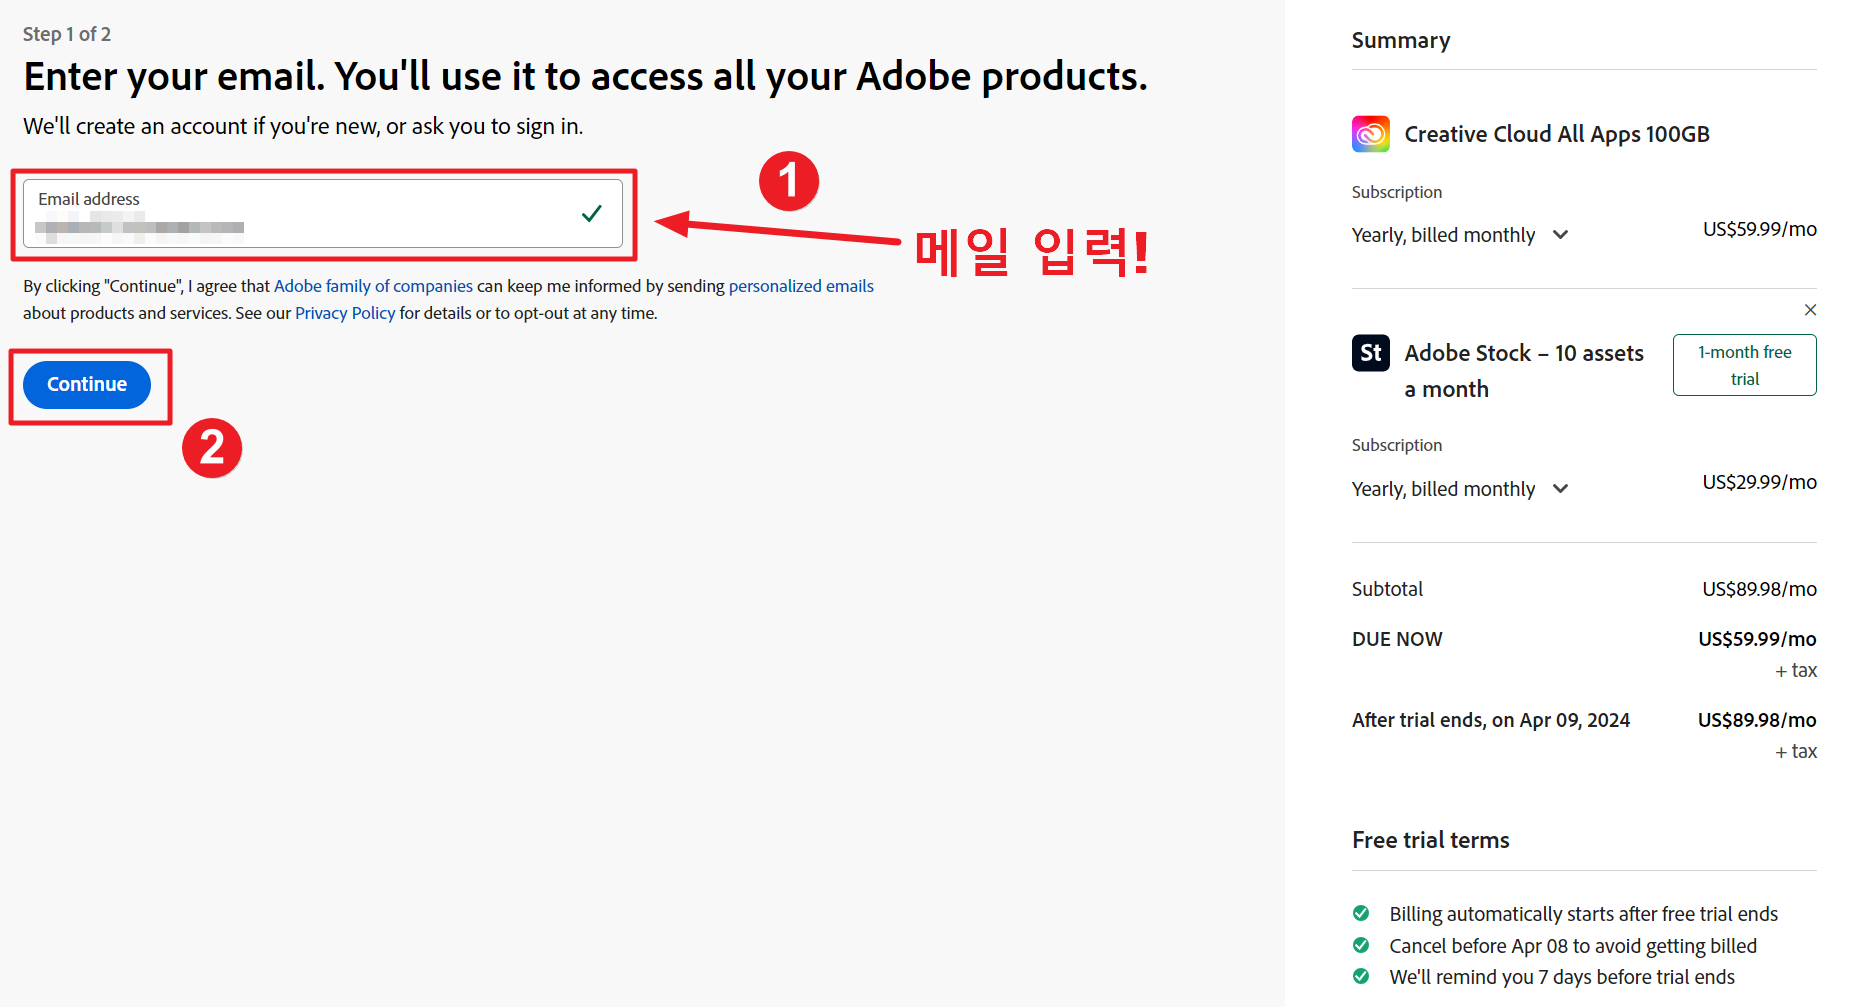Click the Adobe Stock St icon
This screenshot has height=1007, width=1857.
tap(1371, 353)
